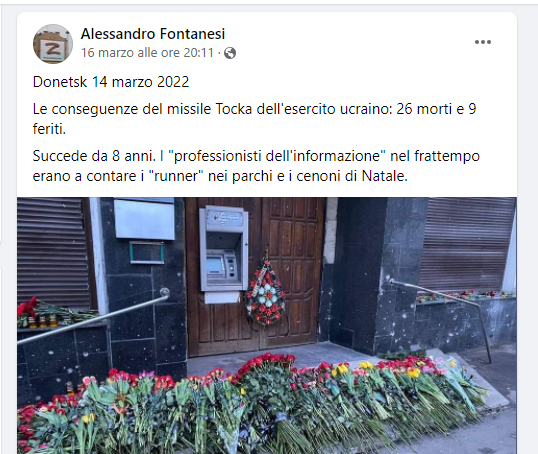Image resolution: width=538 pixels, height=454 pixels.
Task: Click the left metal handrail in photo
Action: click(x=93, y=318)
